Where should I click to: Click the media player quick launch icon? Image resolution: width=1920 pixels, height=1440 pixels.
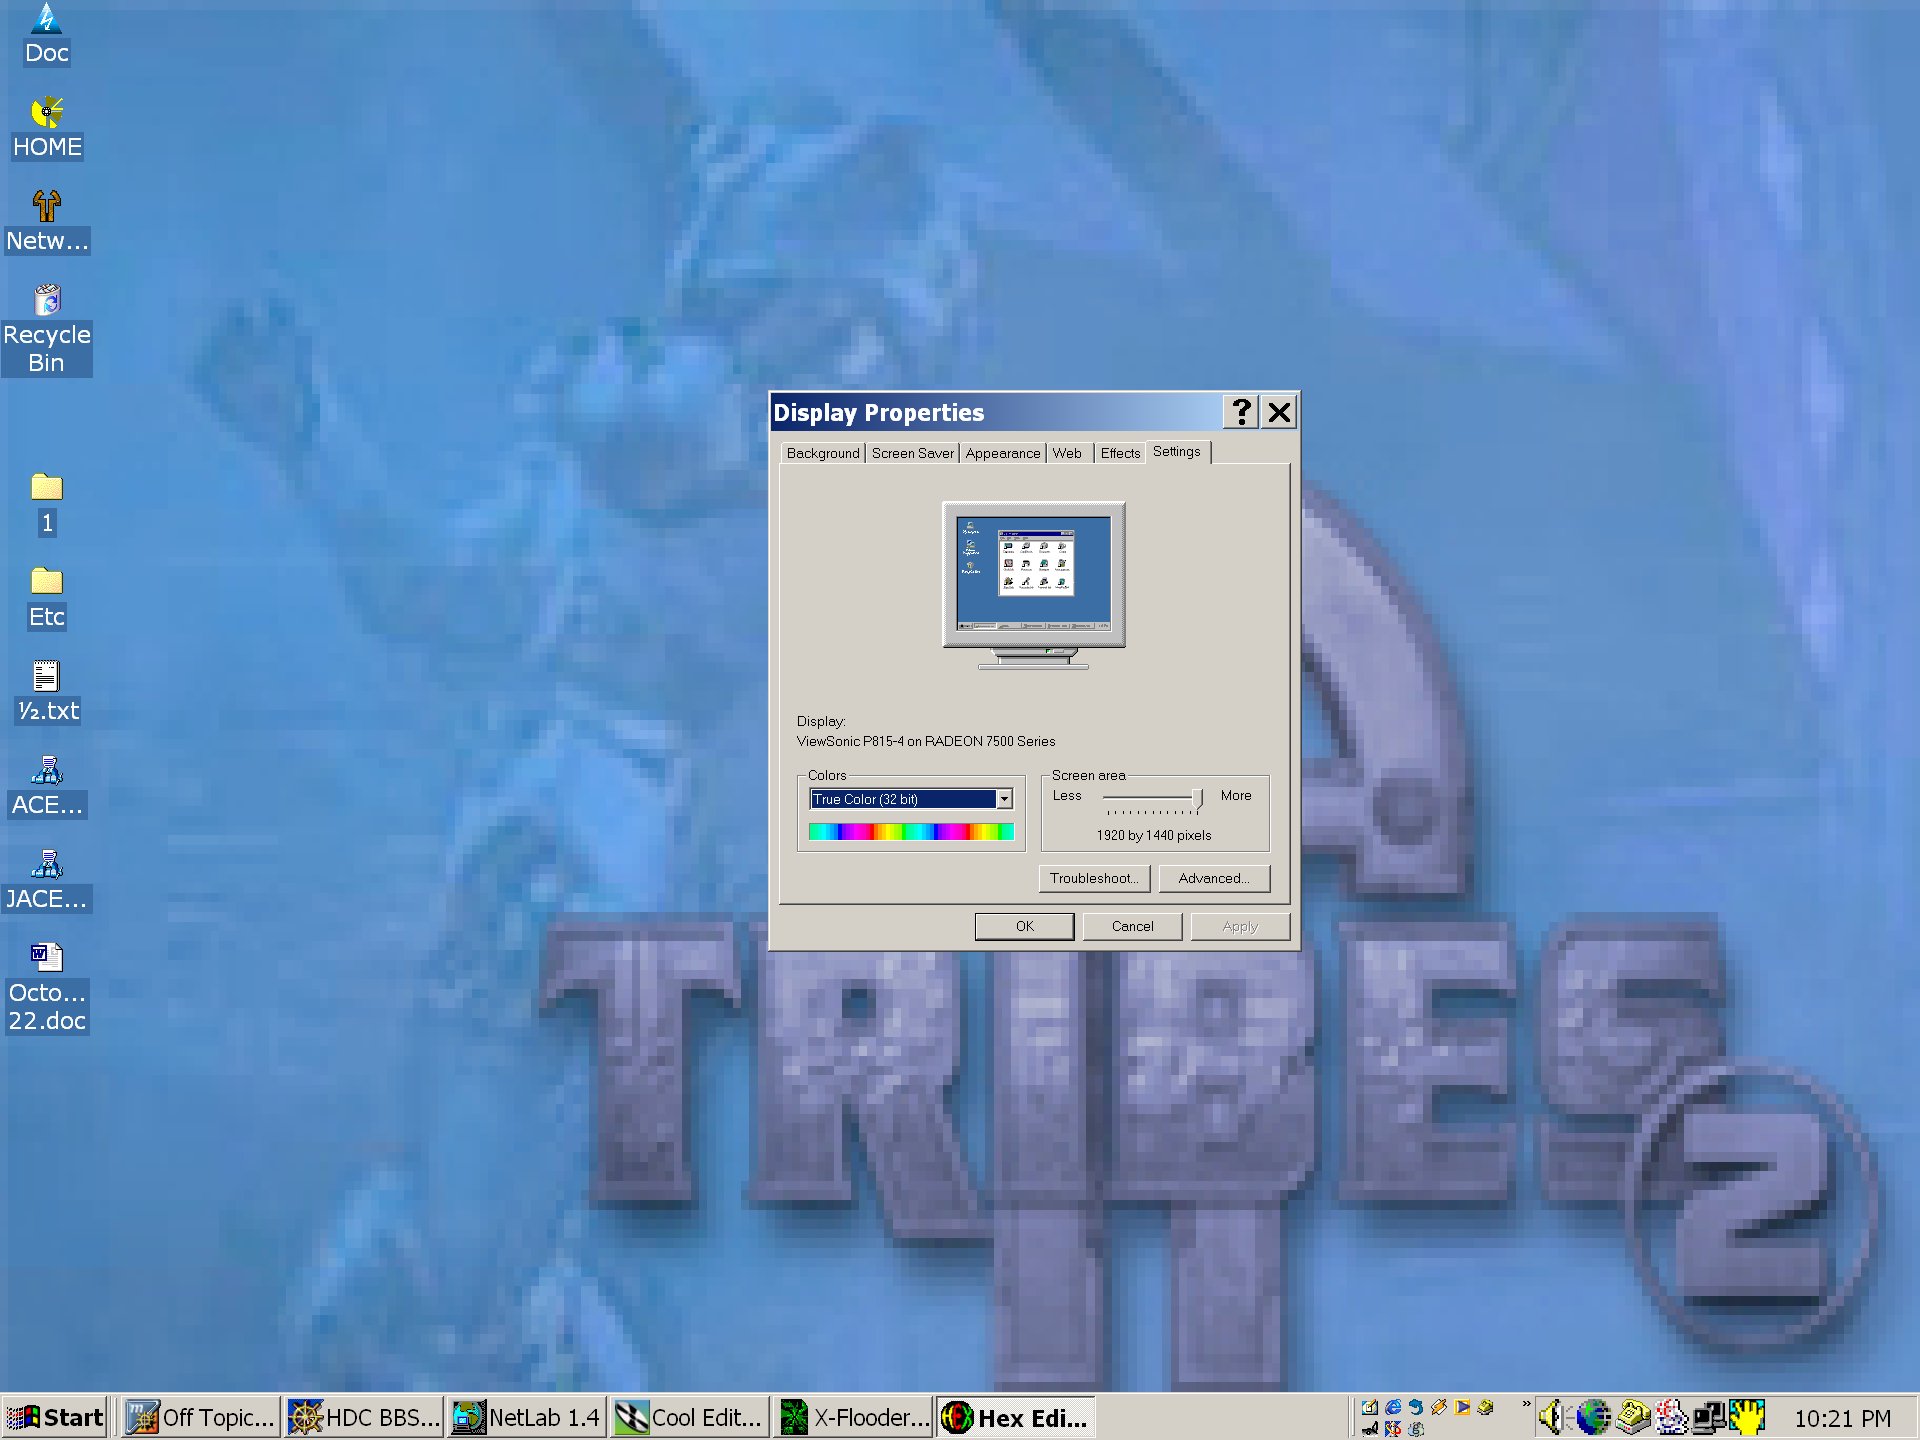pos(1462,1407)
